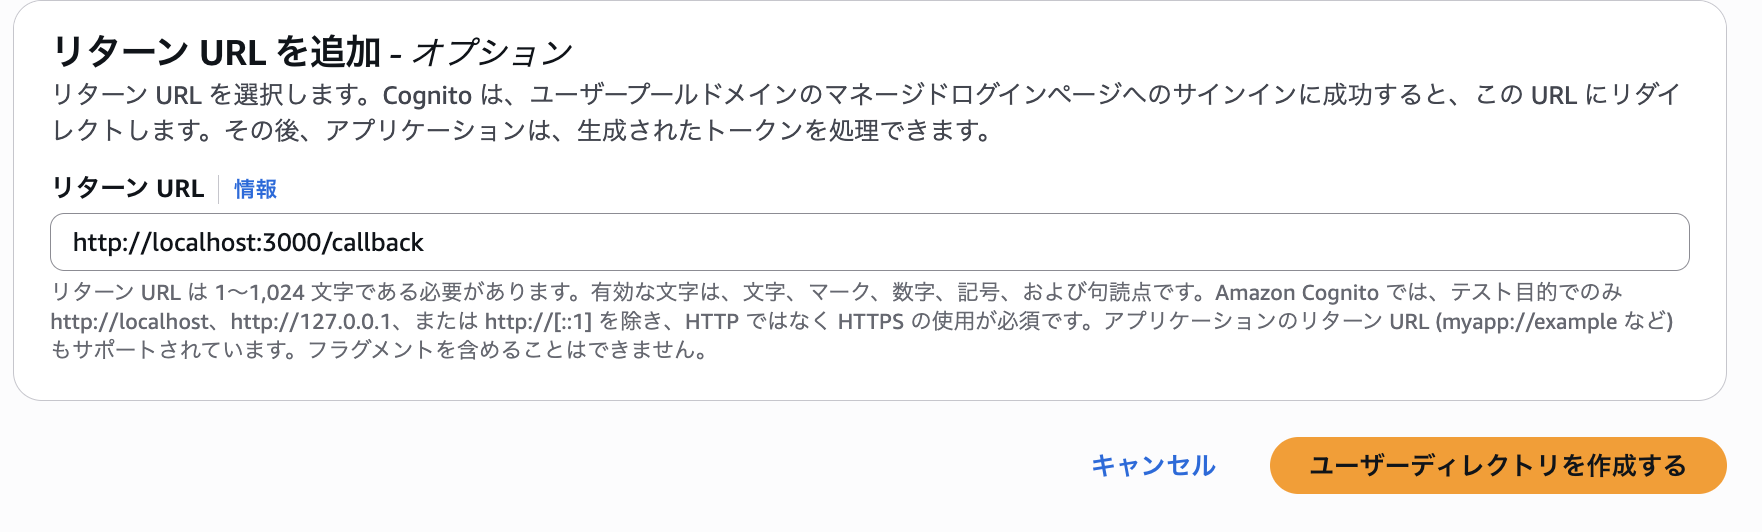1762x532 pixels.
Task: Click 1〜1,024 文字 in the helper text
Action: pos(278,293)
